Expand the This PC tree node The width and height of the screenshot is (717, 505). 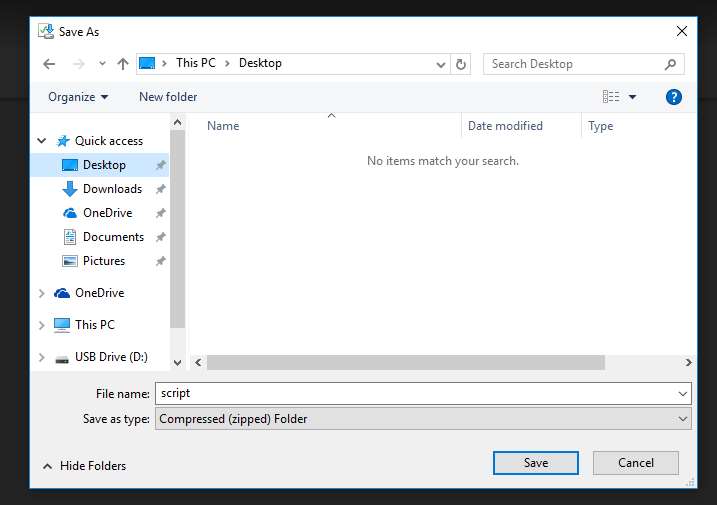(x=41, y=325)
